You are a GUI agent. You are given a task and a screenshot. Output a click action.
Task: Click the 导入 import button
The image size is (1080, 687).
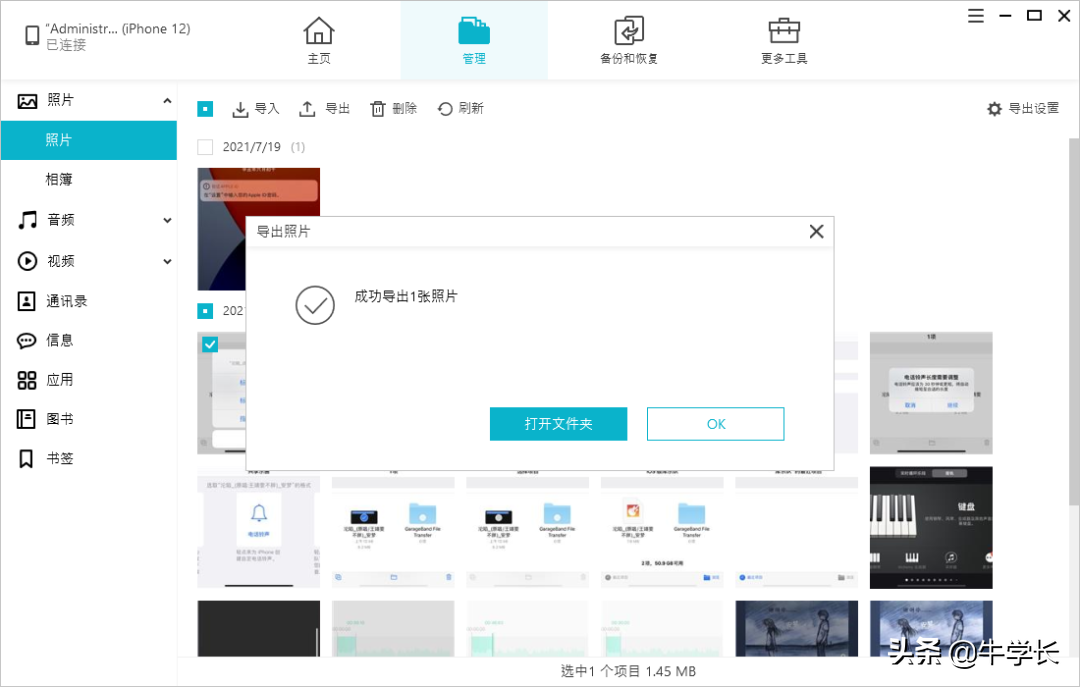click(256, 109)
